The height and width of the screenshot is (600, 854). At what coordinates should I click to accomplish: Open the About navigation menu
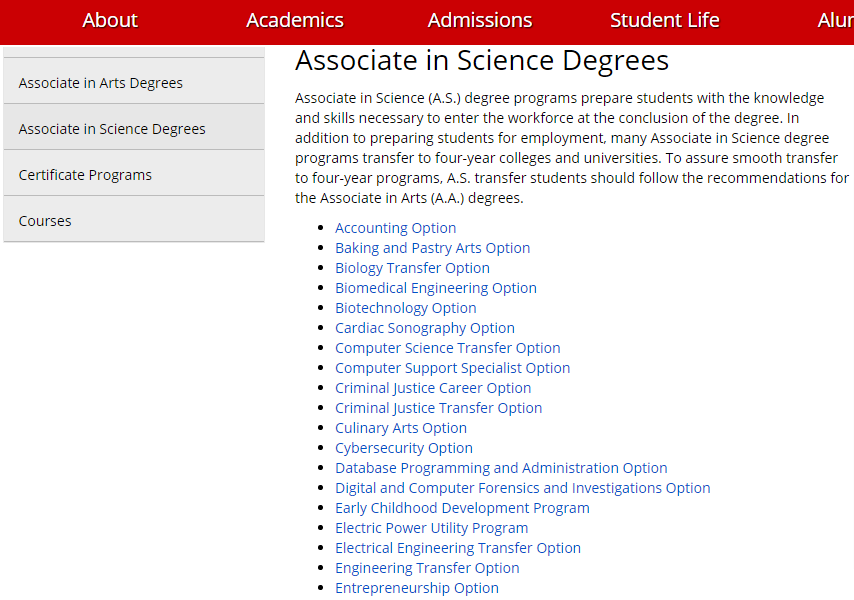point(110,20)
